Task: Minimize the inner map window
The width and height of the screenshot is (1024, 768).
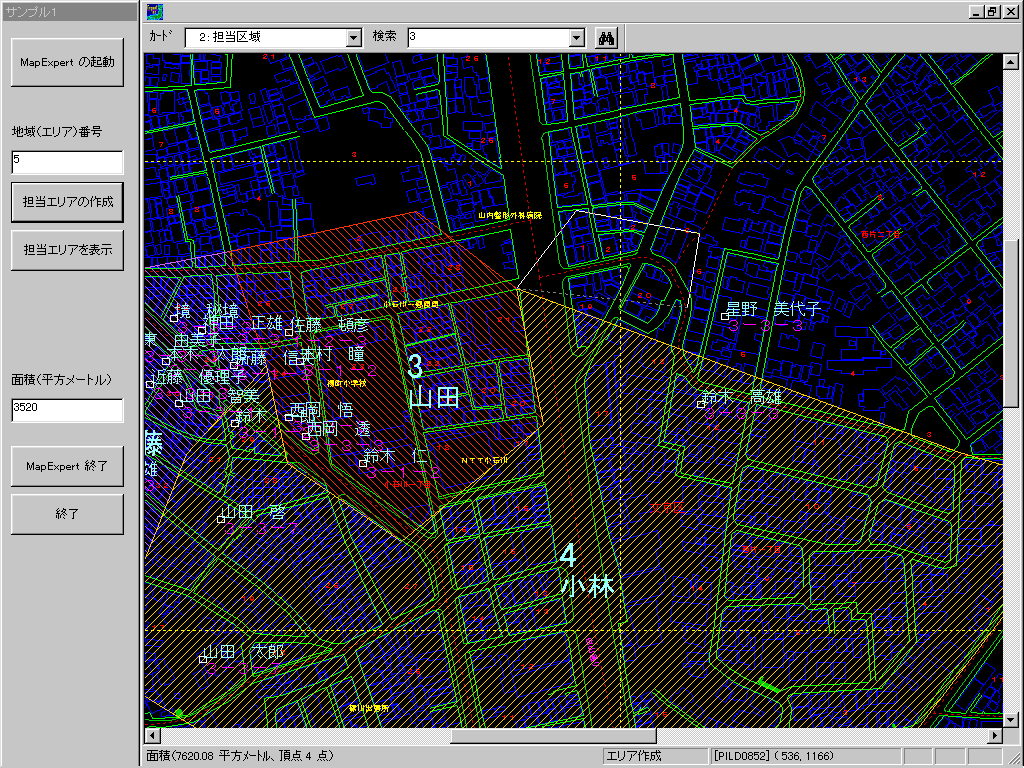Action: [x=977, y=11]
